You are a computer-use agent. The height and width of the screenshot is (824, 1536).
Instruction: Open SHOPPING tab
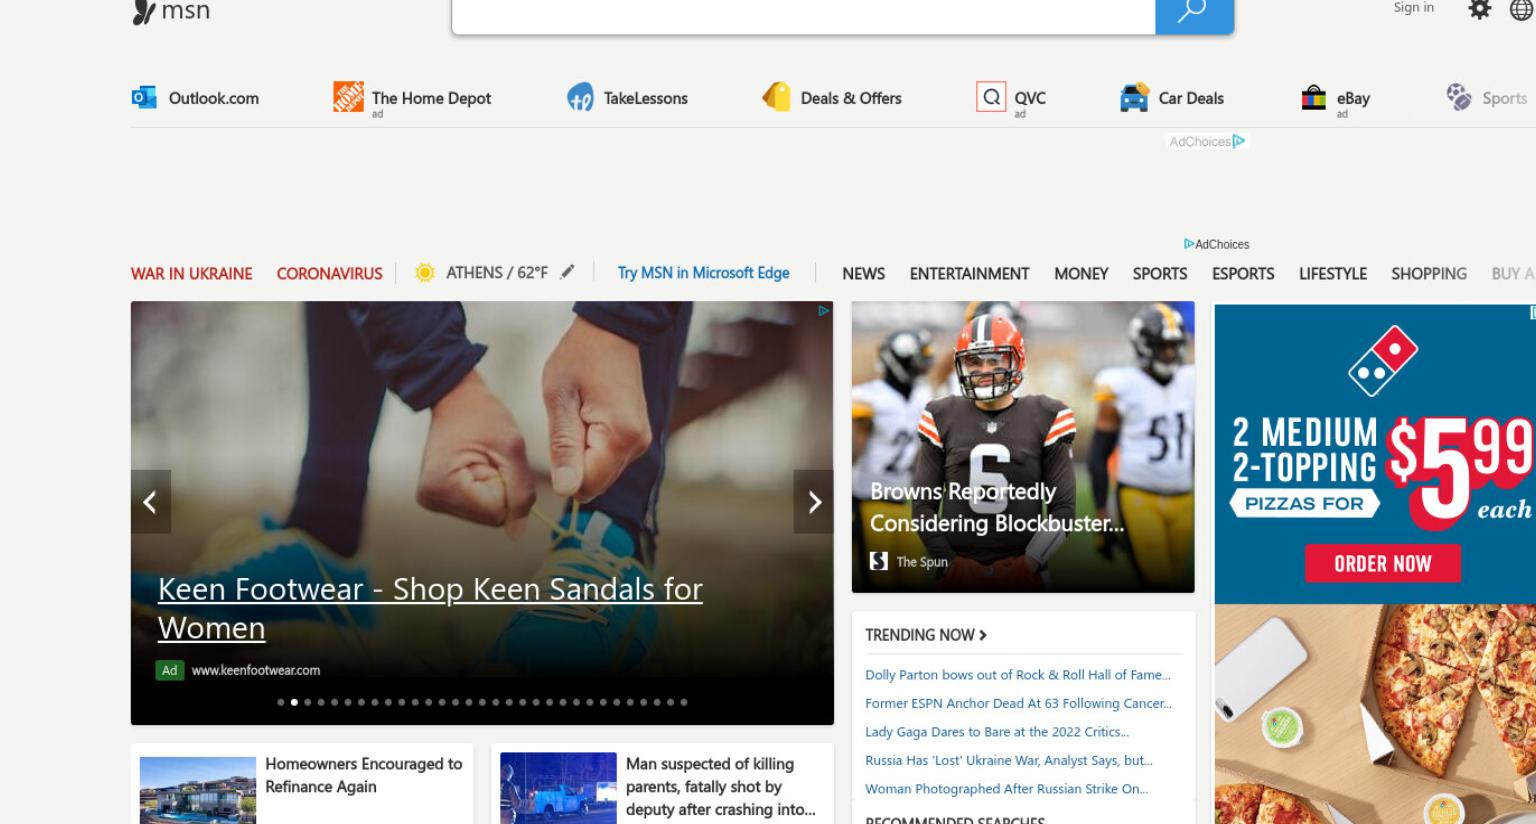click(1429, 273)
